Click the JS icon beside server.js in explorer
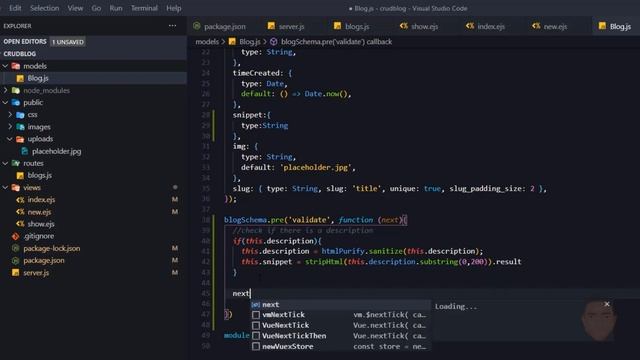 16,273
